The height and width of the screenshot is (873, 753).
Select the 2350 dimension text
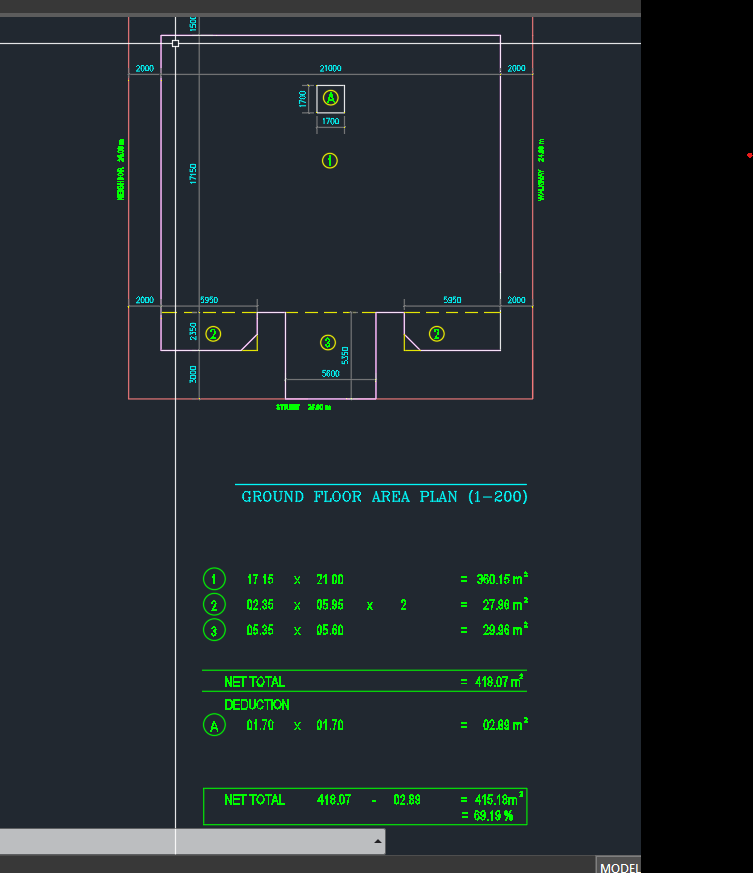tap(193, 331)
